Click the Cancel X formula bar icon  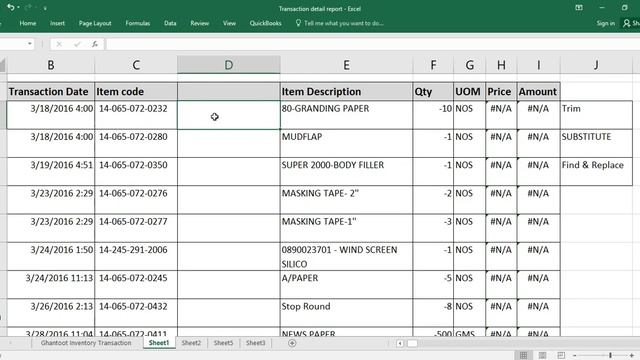[59, 44]
